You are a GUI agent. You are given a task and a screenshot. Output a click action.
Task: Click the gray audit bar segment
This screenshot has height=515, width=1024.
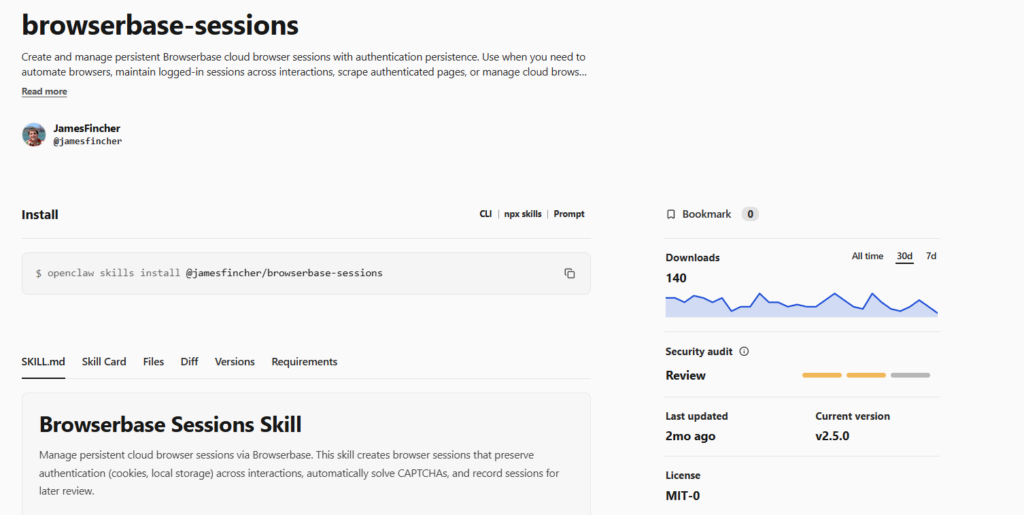[x=910, y=375]
